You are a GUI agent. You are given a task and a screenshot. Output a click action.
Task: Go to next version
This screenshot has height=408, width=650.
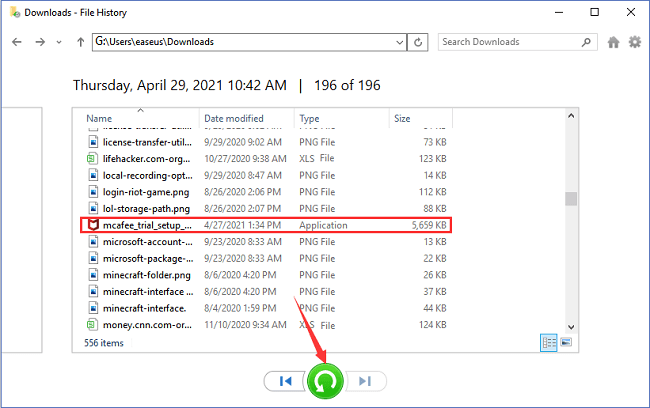(365, 381)
